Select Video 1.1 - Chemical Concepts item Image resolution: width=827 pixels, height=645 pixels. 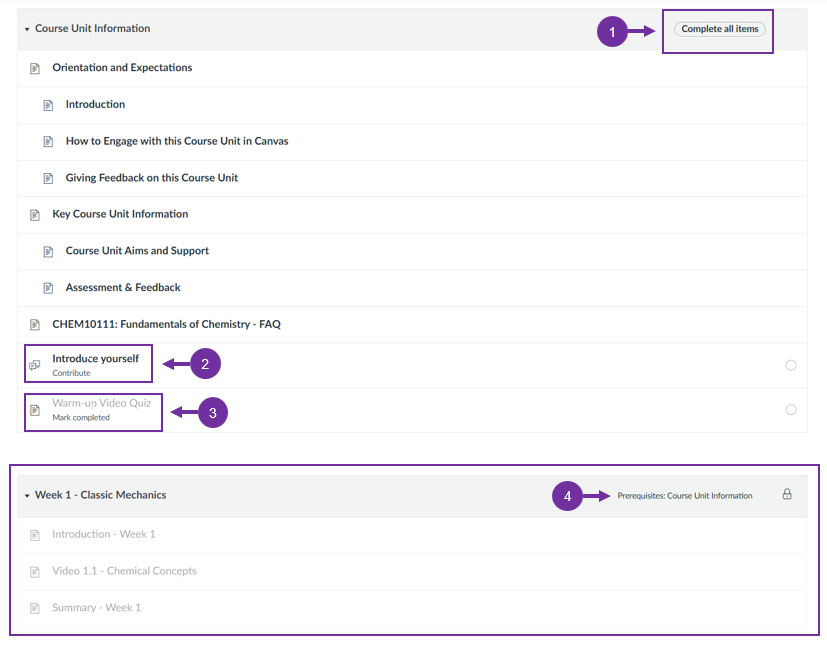tap(124, 571)
